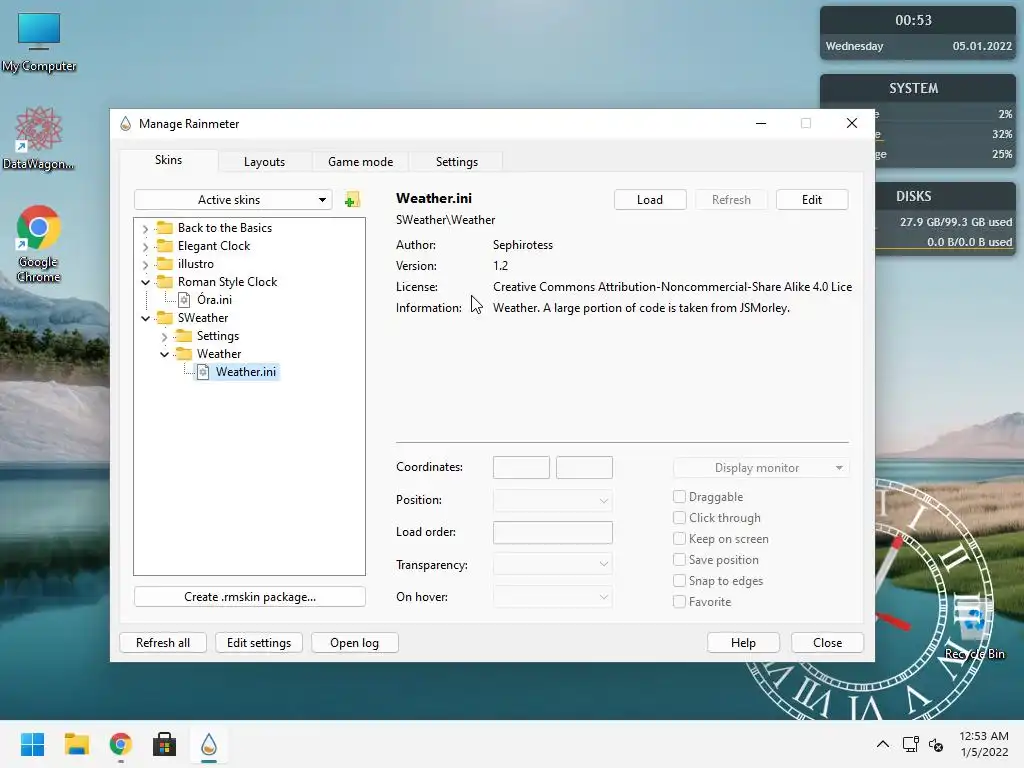This screenshot has width=1024, height=768.
Task: Click the Refresh all button
Action: pyautogui.click(x=163, y=643)
